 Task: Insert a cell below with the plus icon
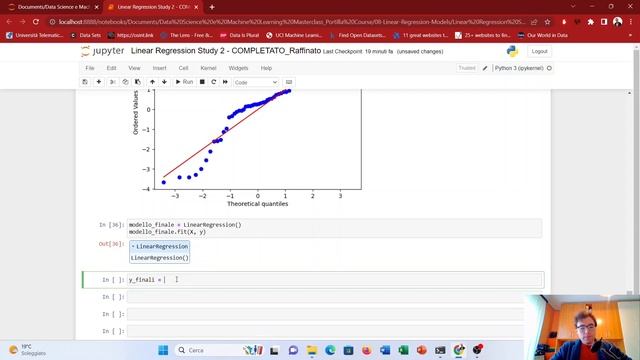99,82
